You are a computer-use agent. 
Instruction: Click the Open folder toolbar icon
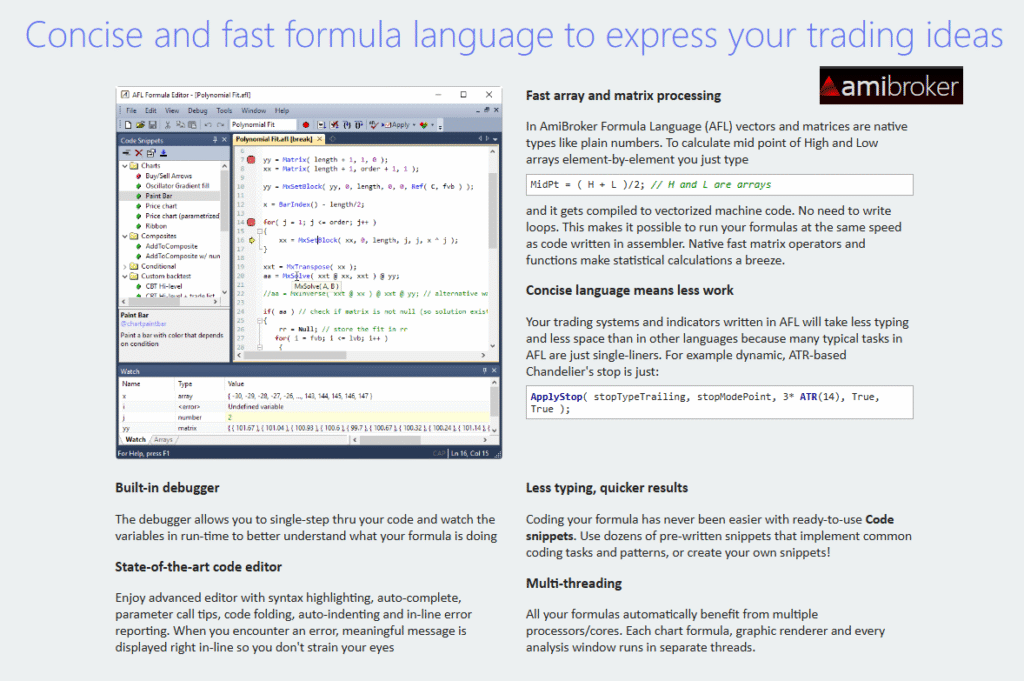(140, 125)
